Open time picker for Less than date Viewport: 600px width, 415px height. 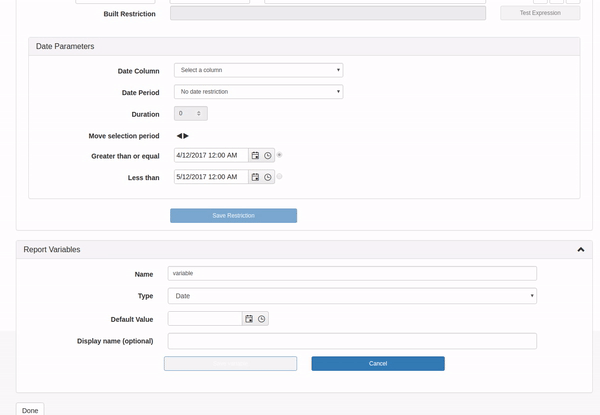pos(268,177)
